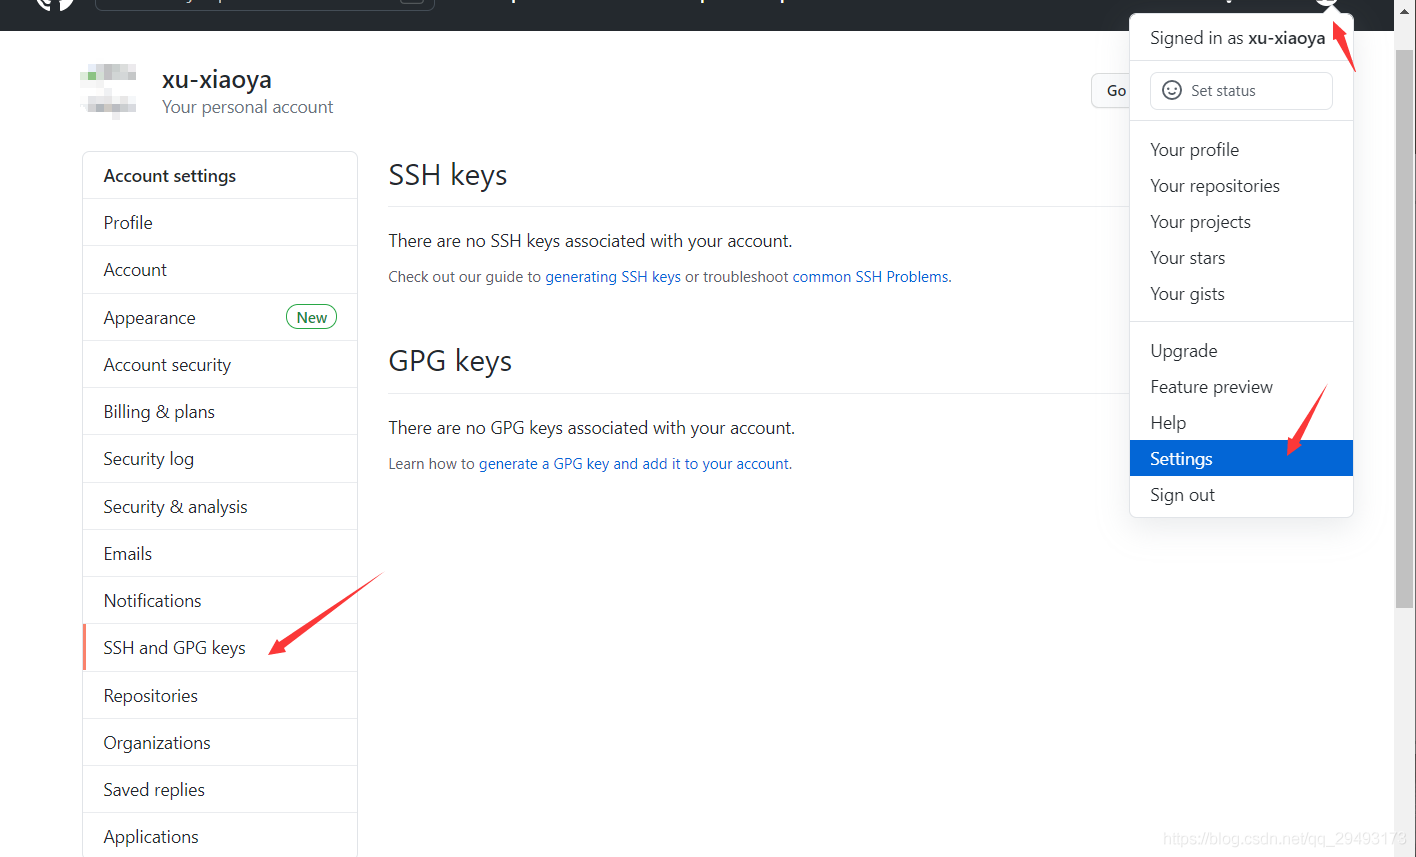This screenshot has width=1416, height=857.
Task: Open Your gists from user dropdown
Action: tap(1241, 293)
